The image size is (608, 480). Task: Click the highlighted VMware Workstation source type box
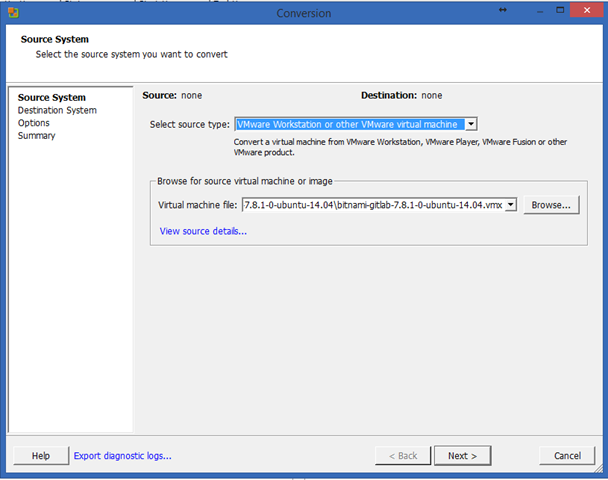click(x=350, y=124)
